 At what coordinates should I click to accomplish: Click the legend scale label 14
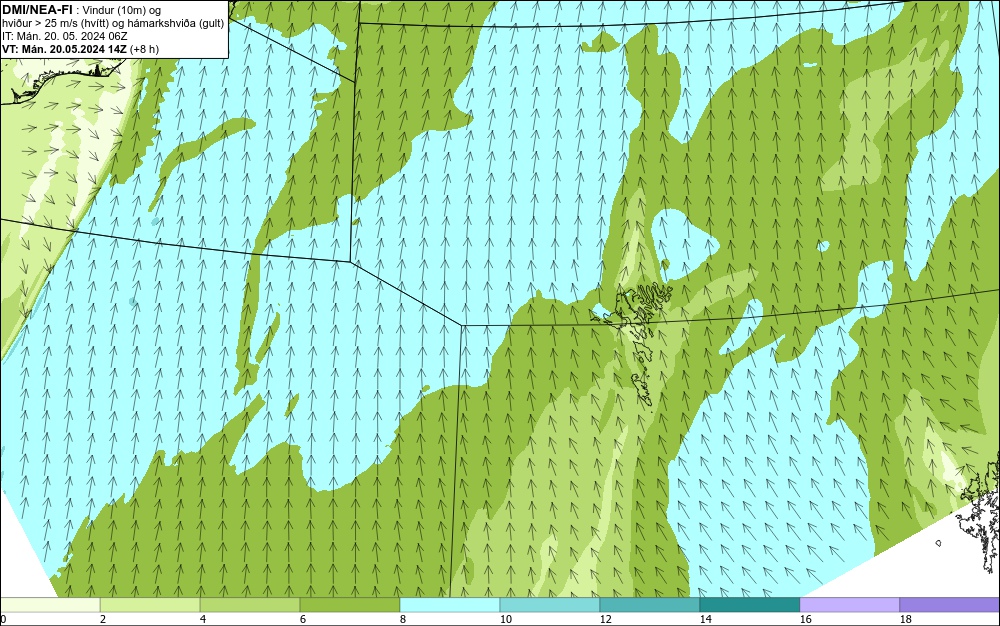(x=705, y=619)
